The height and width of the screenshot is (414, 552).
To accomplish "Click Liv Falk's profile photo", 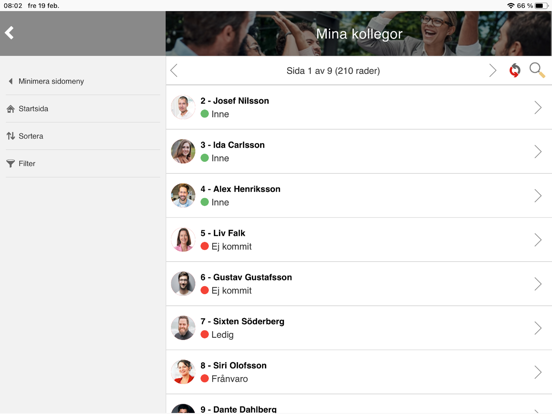I will point(183,239).
